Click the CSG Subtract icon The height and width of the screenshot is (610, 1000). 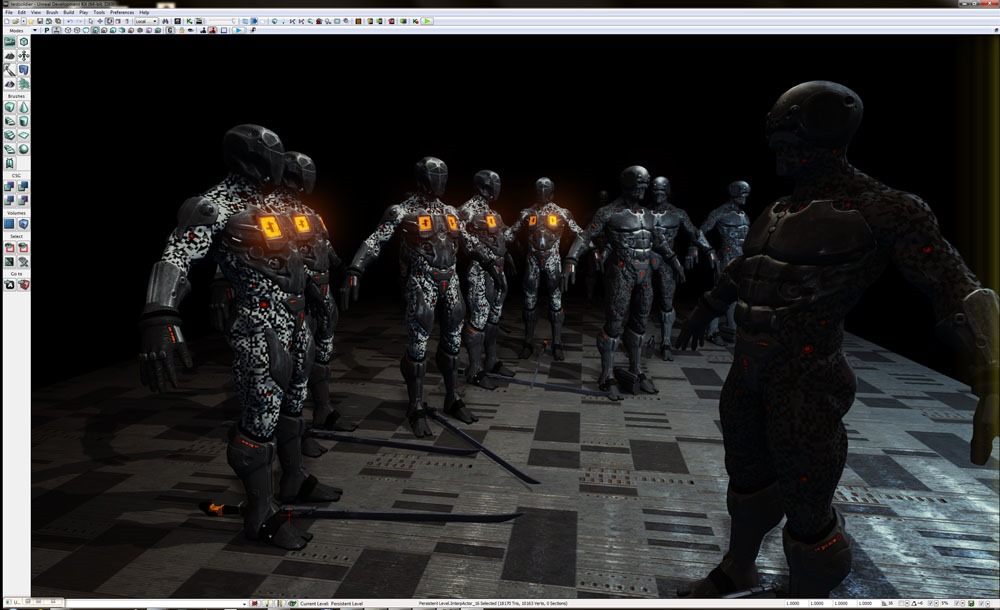[23, 186]
